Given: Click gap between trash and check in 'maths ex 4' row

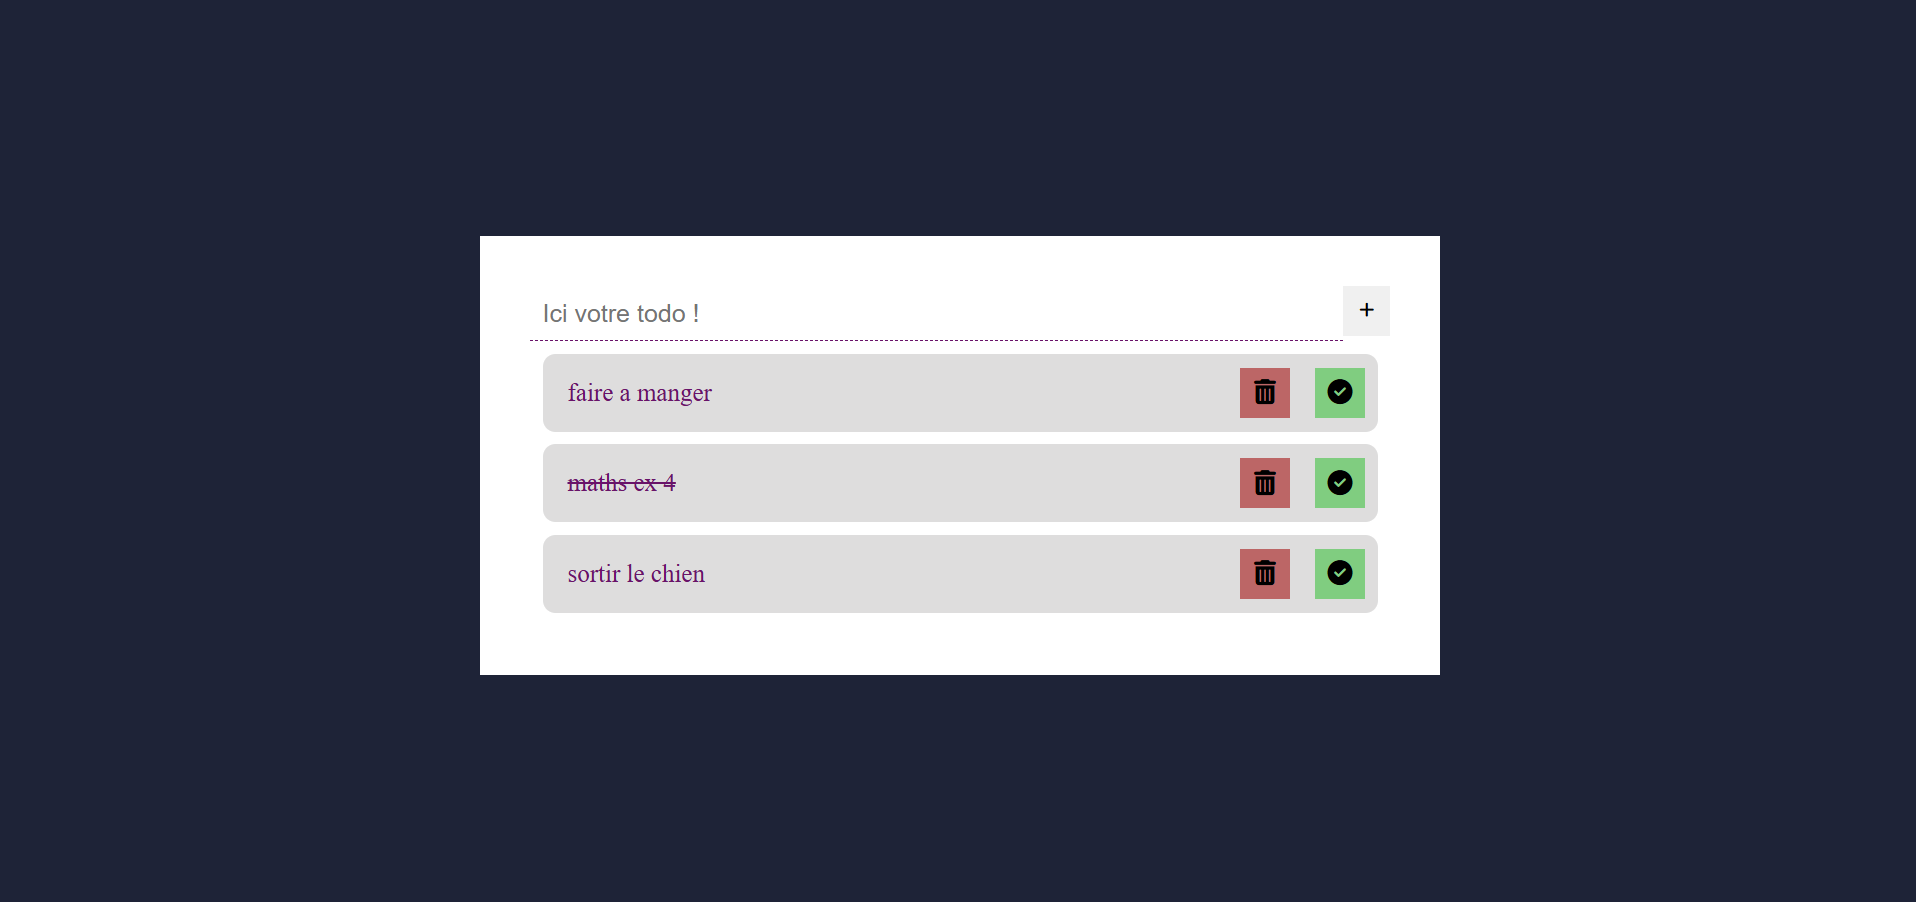Looking at the screenshot, I should point(1302,483).
